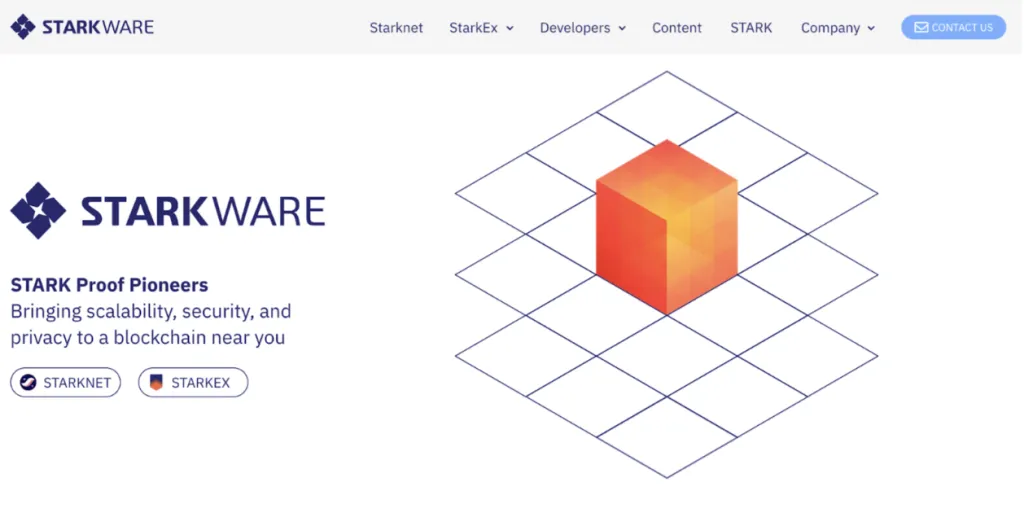Viewport: 1024px width, 513px height.
Task: Expand the Company dropdown chevron
Action: [x=871, y=29]
